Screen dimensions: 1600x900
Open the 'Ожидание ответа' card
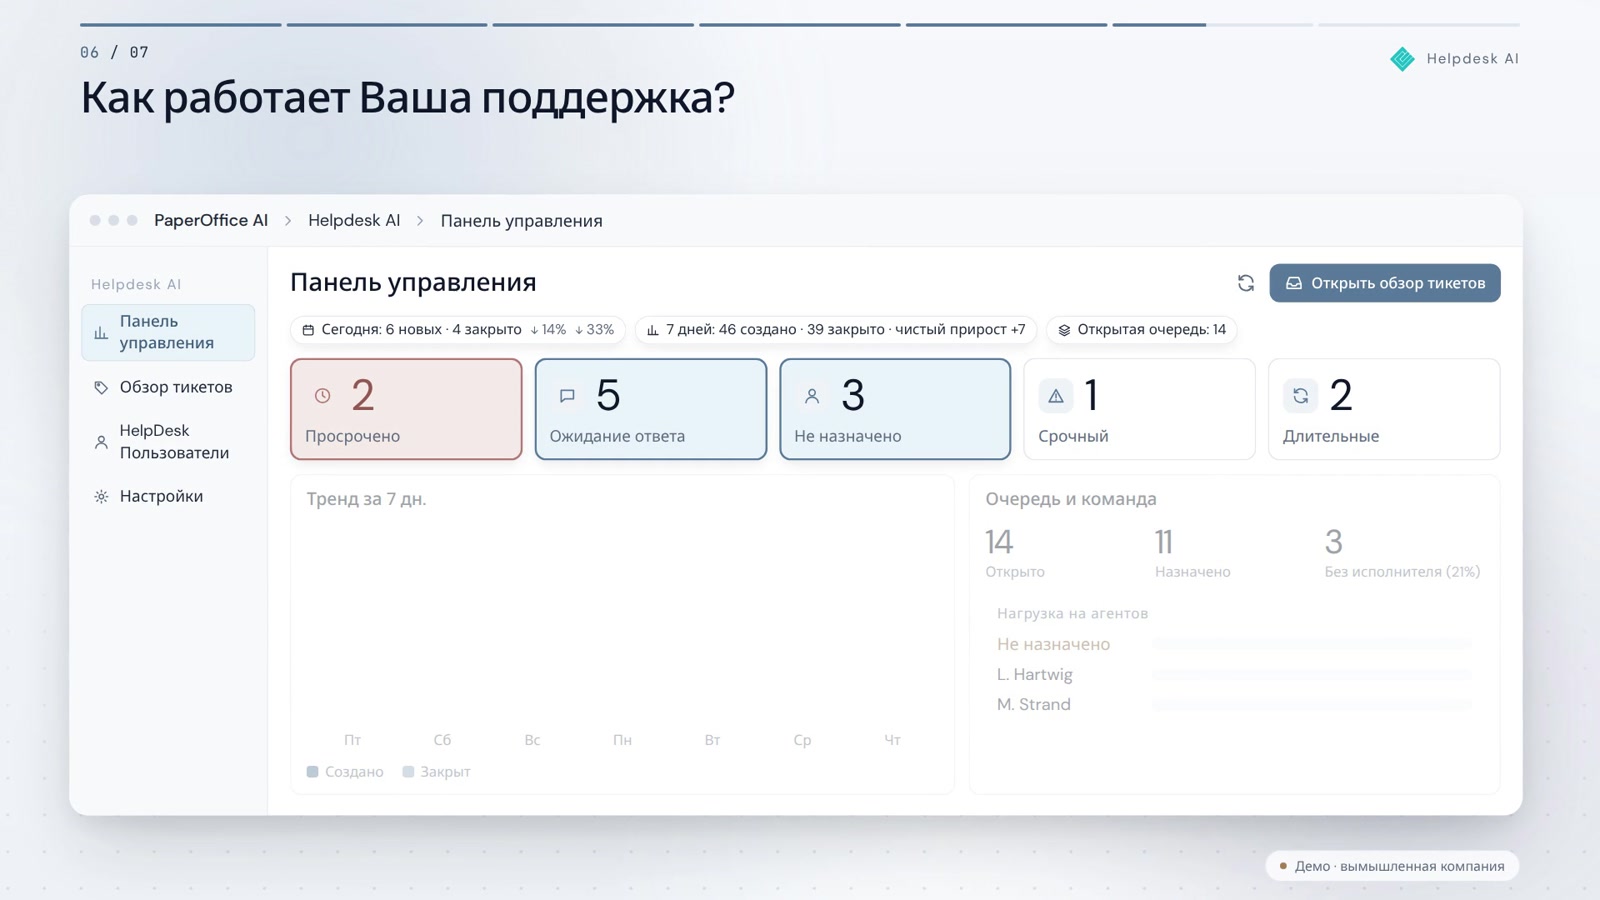pyautogui.click(x=651, y=409)
